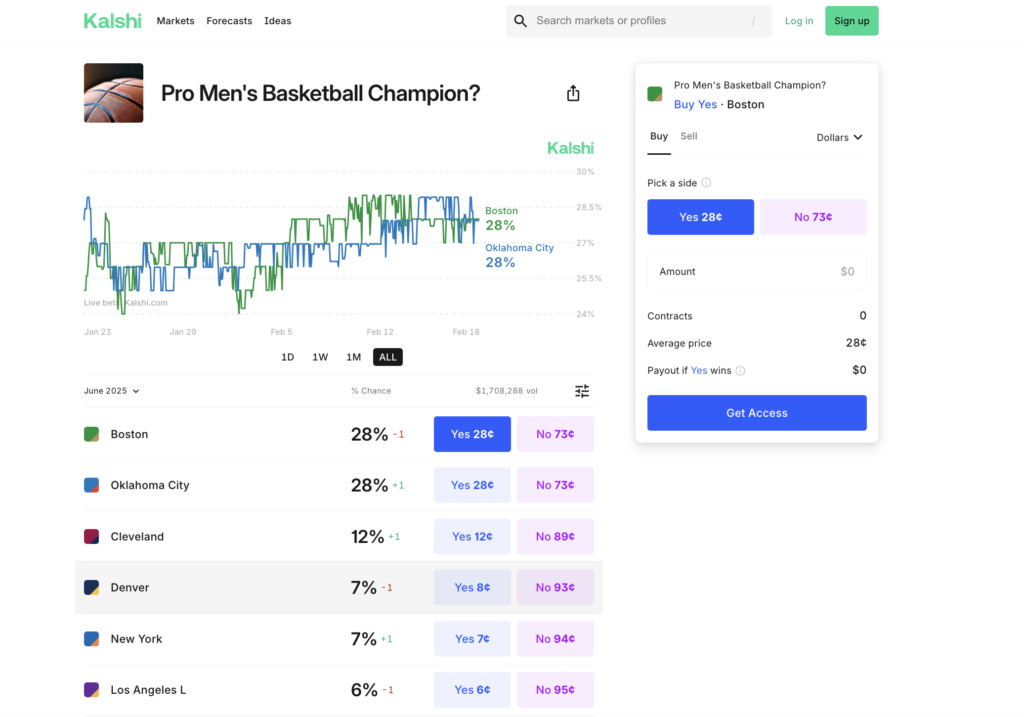Select the 1W chart time range
This screenshot has height=717, width=1024.
pyautogui.click(x=320, y=357)
